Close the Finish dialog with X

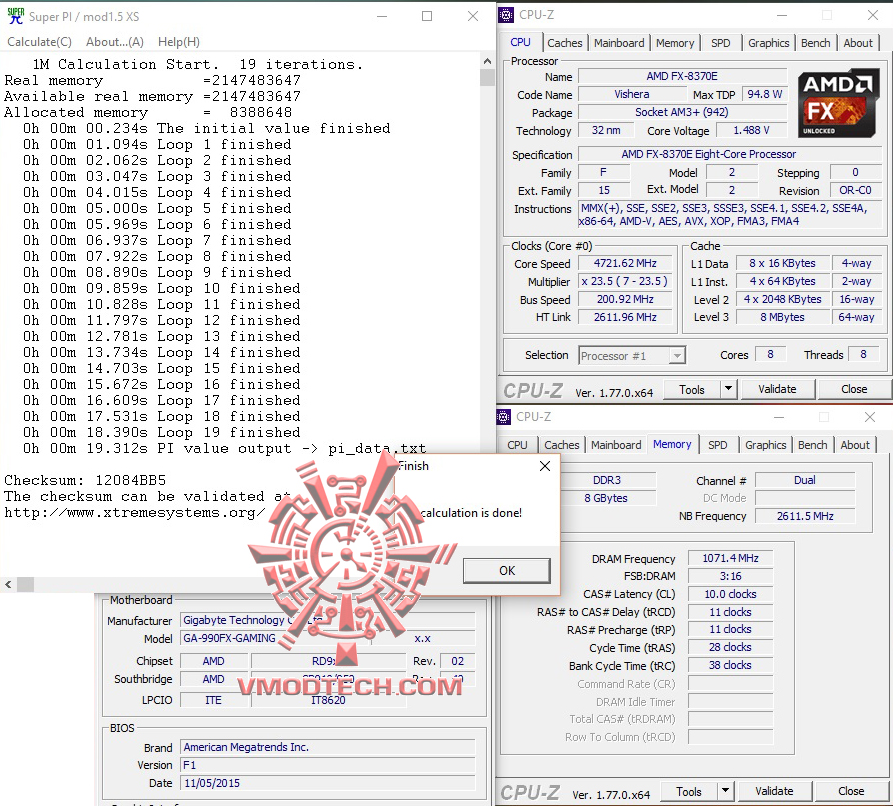coord(544,466)
